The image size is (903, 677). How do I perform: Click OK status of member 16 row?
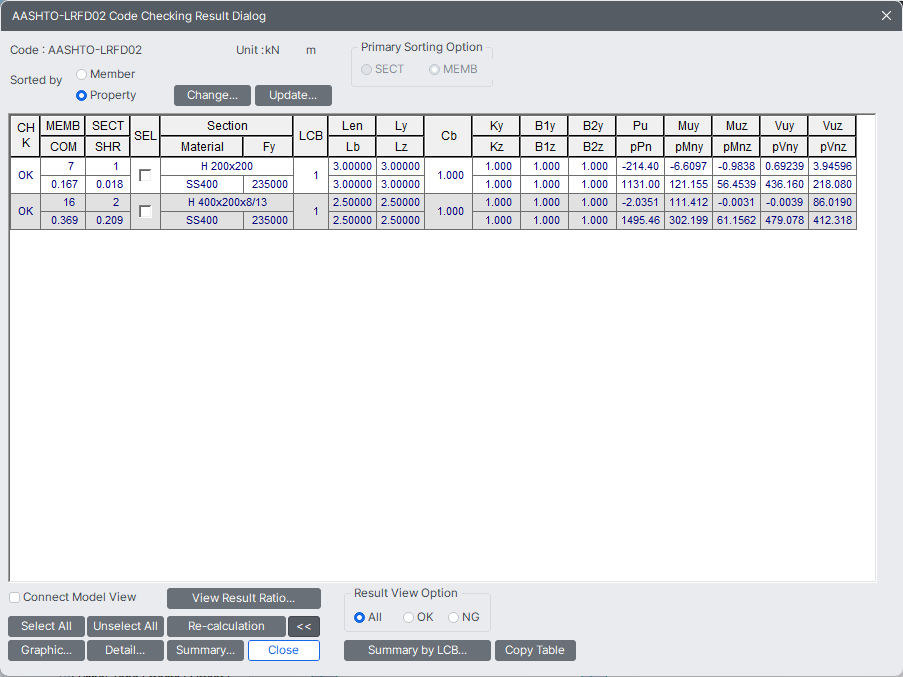coord(25,211)
